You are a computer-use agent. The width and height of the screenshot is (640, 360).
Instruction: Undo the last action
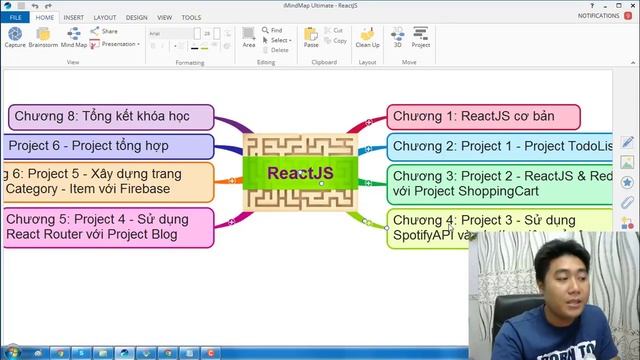35,6
